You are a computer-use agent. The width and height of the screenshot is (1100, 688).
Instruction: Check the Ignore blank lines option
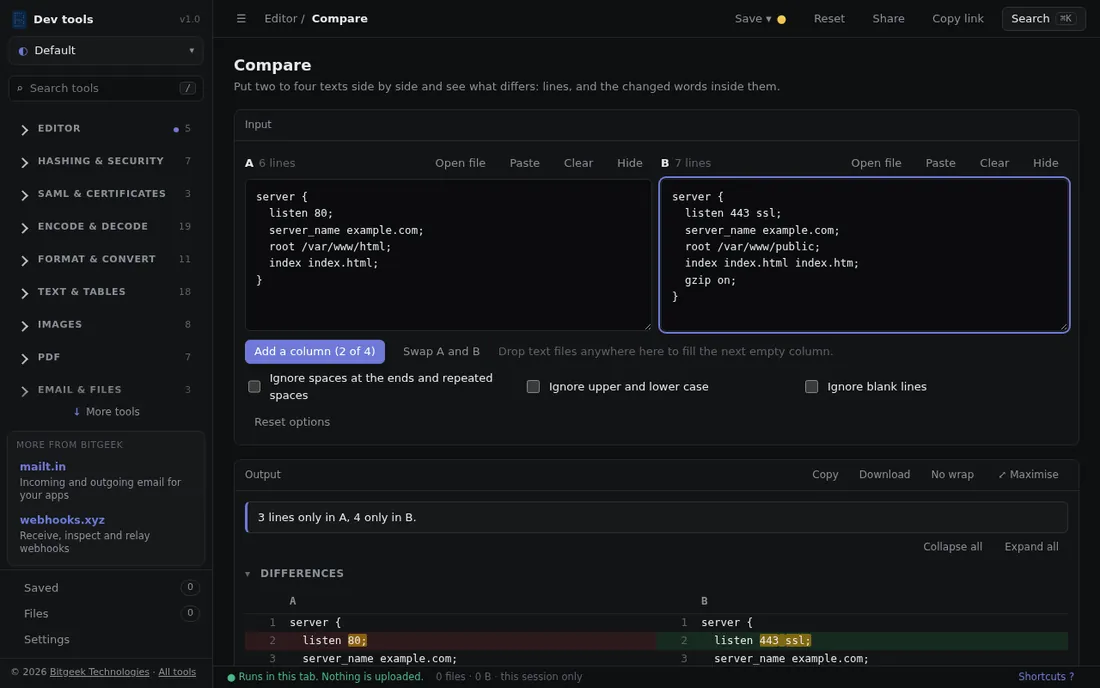tap(812, 386)
